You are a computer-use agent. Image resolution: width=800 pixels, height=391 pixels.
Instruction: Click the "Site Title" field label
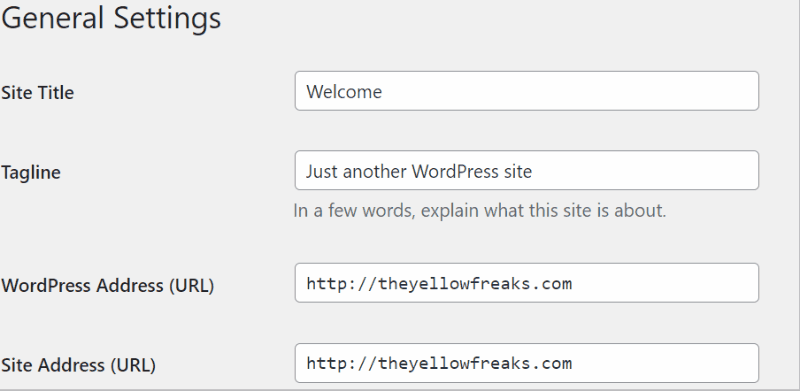pos(37,93)
